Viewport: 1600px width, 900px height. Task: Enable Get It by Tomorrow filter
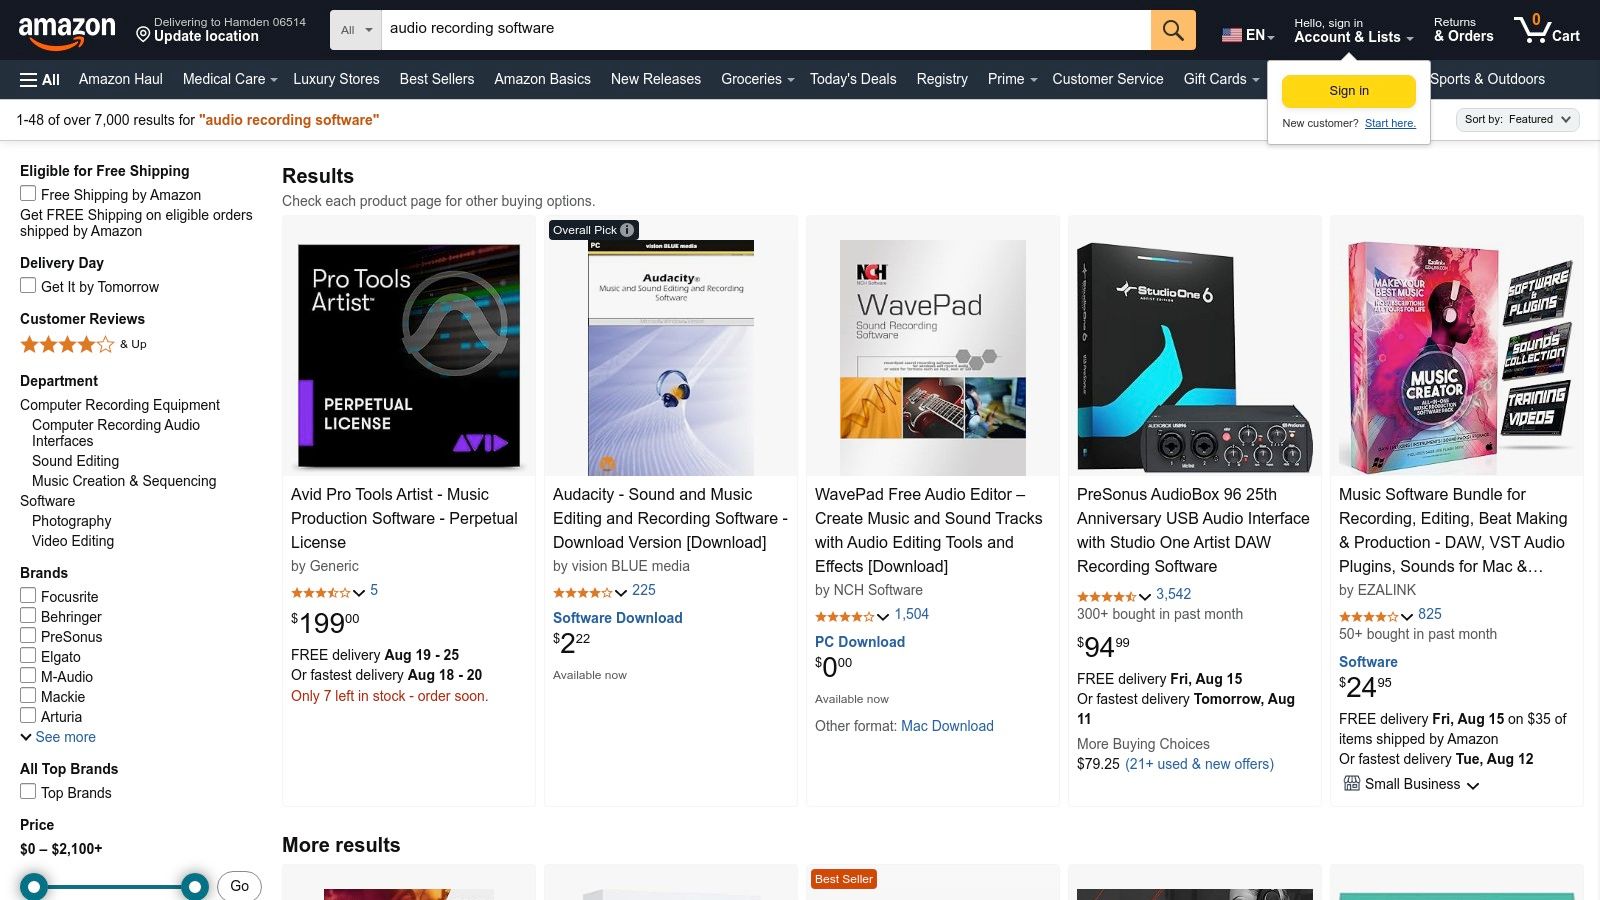[28, 286]
